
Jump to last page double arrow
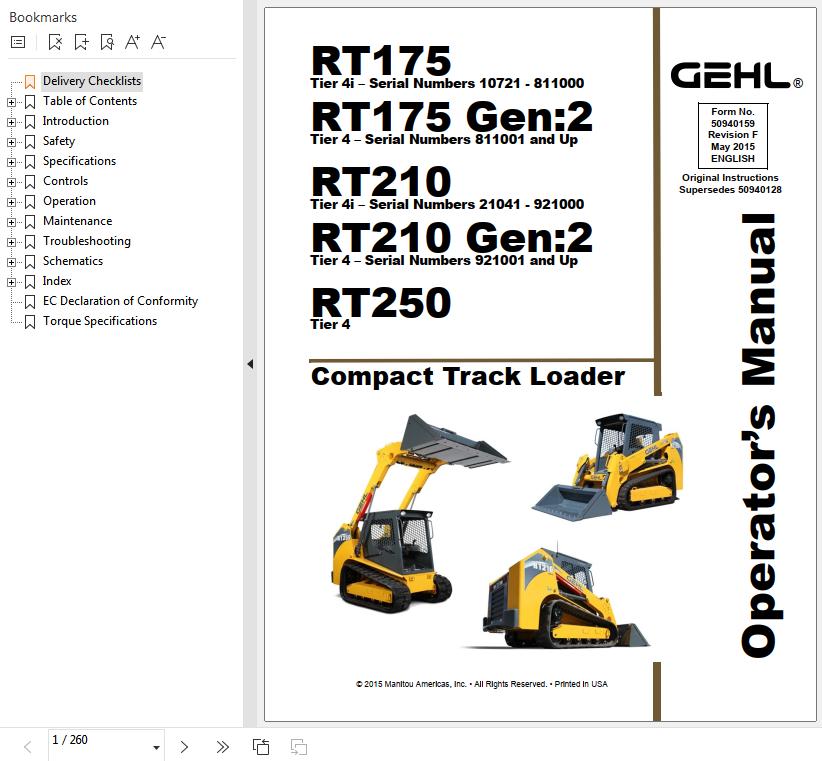222,747
